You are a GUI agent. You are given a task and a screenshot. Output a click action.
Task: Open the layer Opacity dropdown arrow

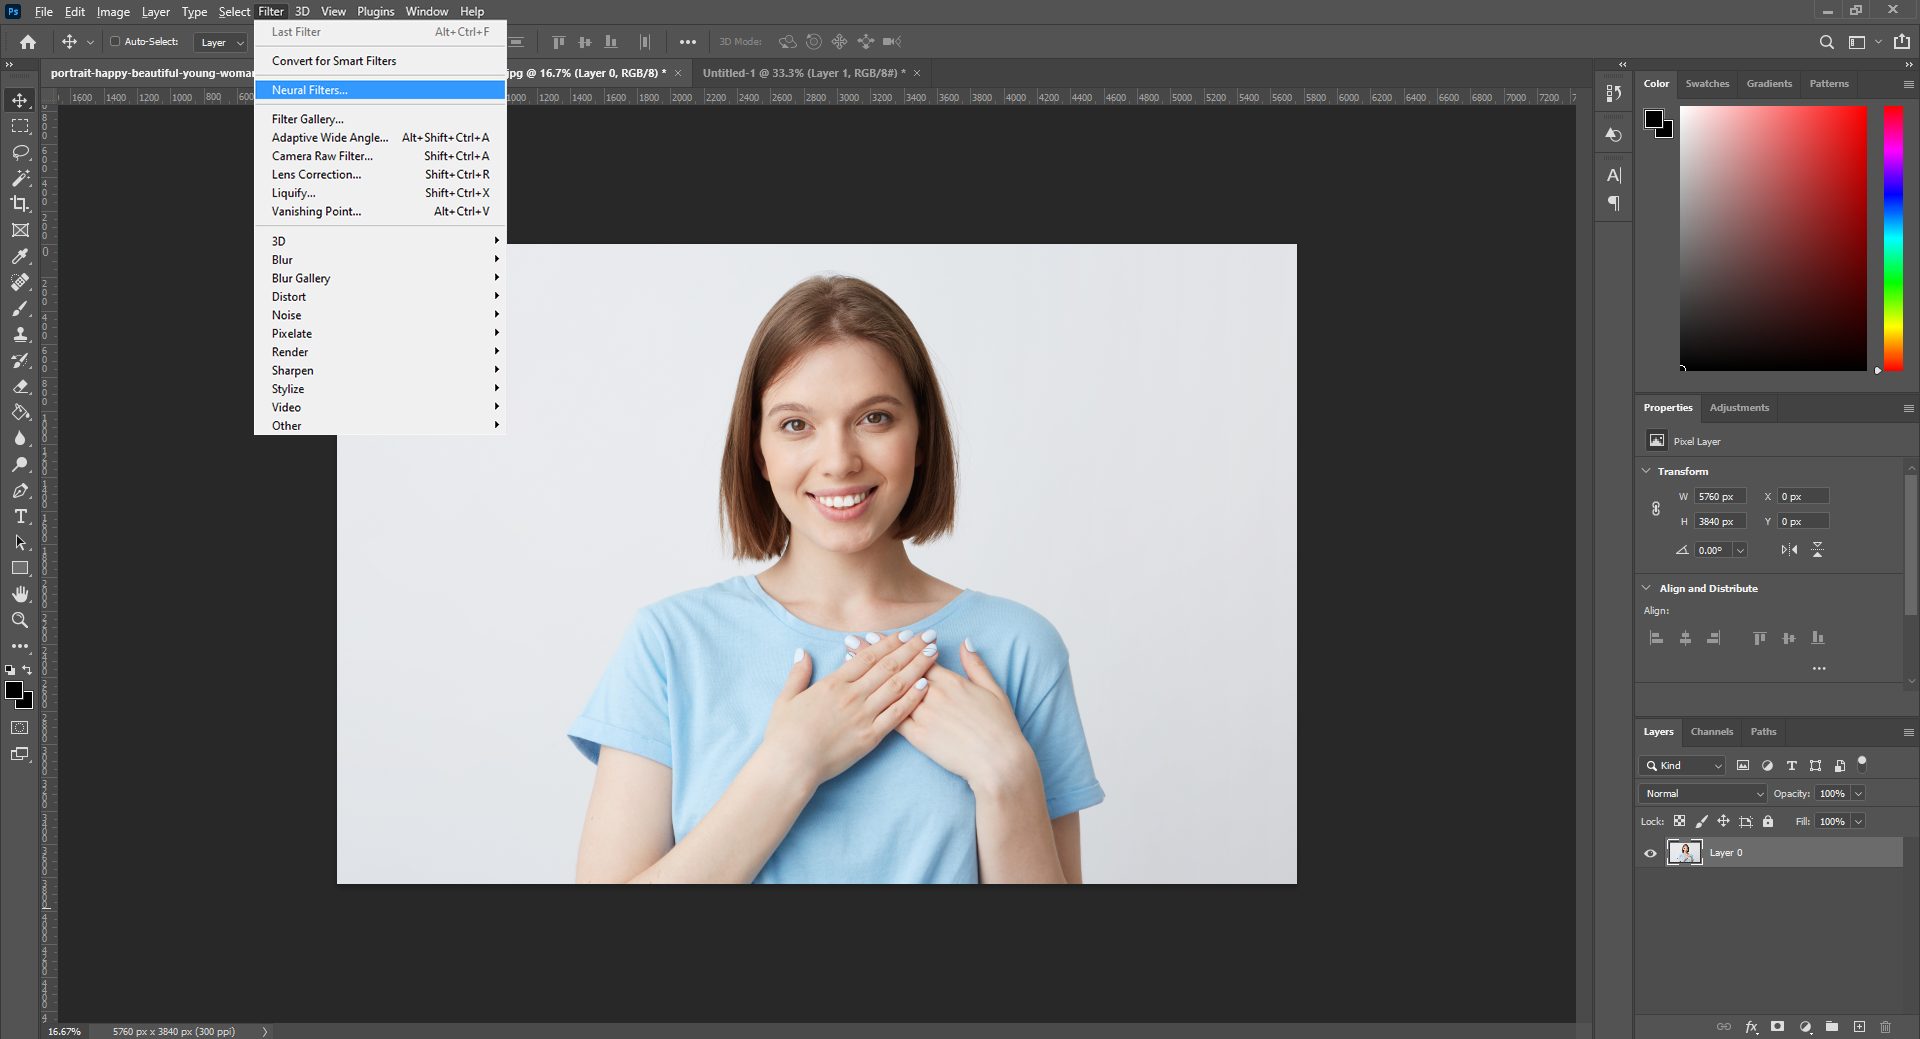pyautogui.click(x=1858, y=793)
